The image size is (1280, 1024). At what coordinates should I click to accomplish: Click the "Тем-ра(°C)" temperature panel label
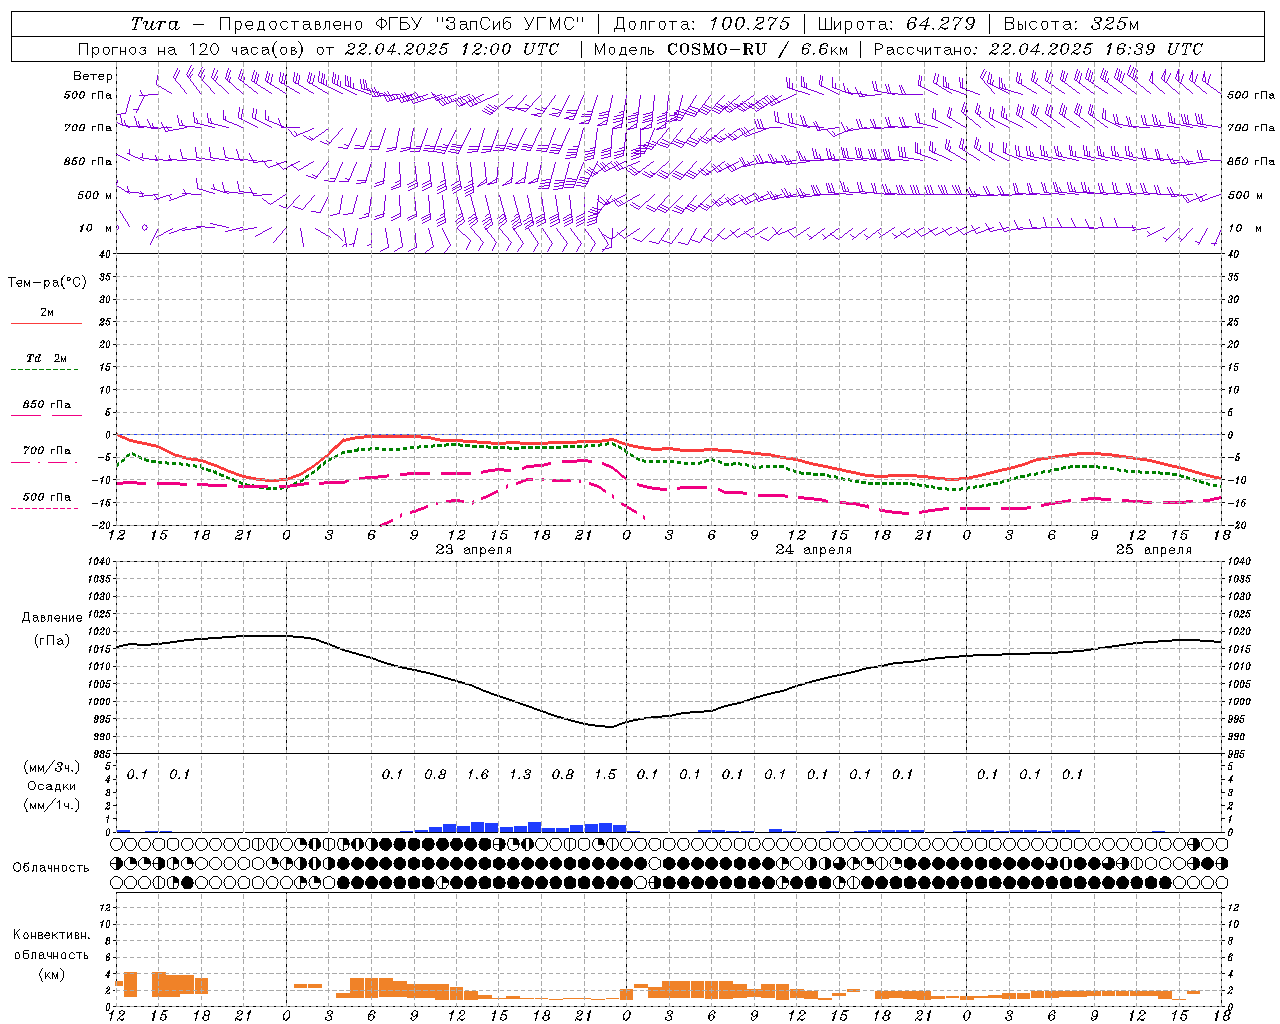pyautogui.click(x=47, y=283)
